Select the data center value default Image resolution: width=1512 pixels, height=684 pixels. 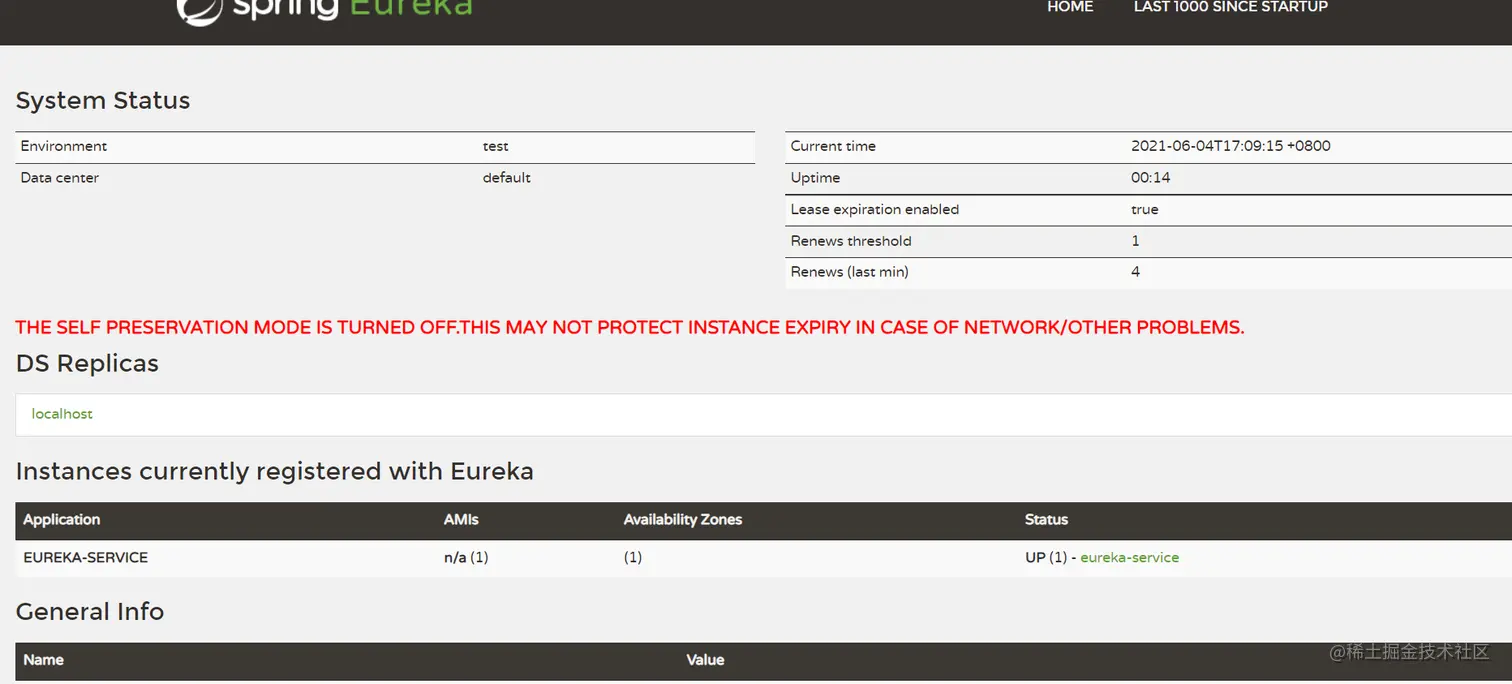pyautogui.click(x=506, y=178)
